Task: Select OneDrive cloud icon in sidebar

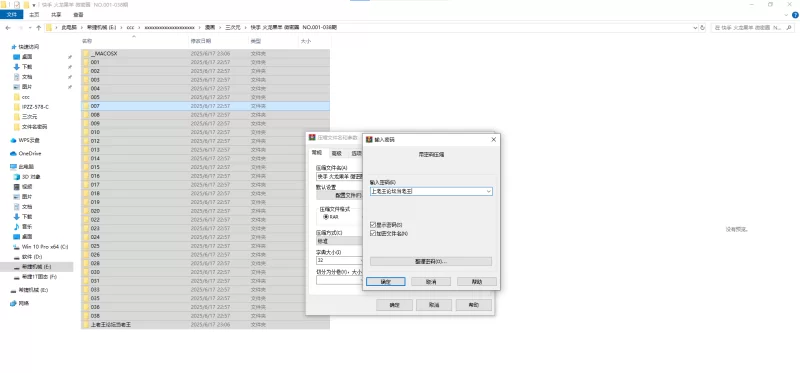Action: (x=14, y=154)
